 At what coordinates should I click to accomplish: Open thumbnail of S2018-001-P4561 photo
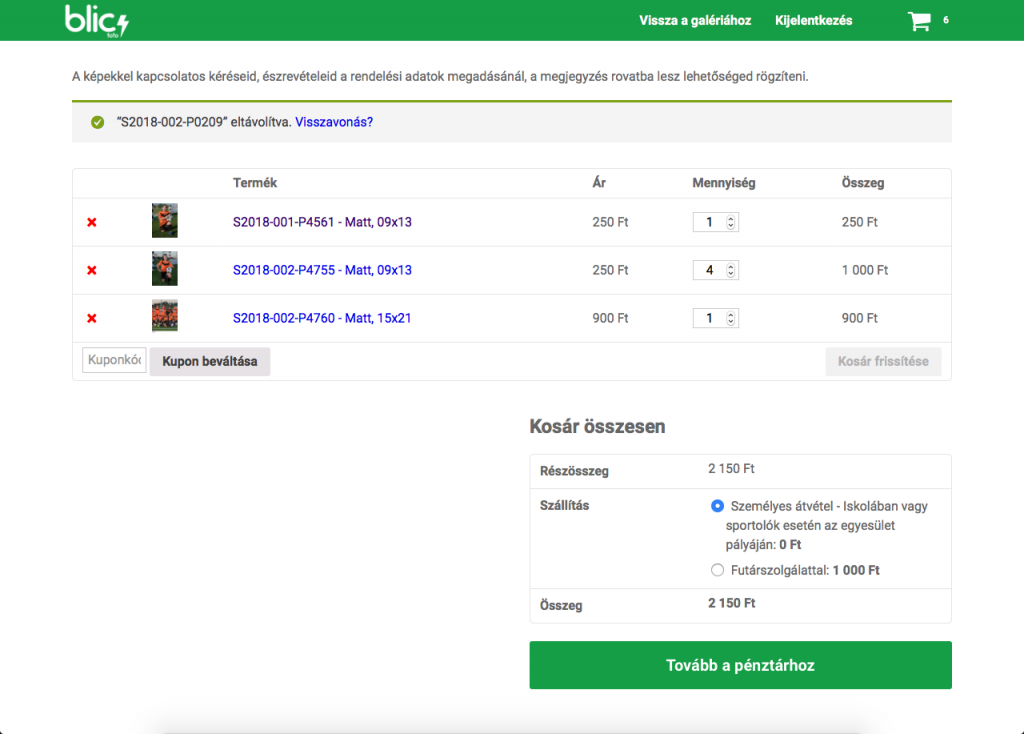(x=165, y=221)
